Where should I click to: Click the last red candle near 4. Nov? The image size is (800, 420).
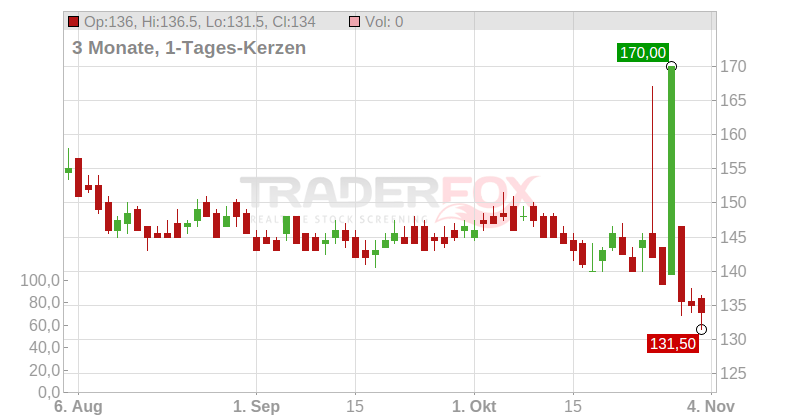click(701, 305)
